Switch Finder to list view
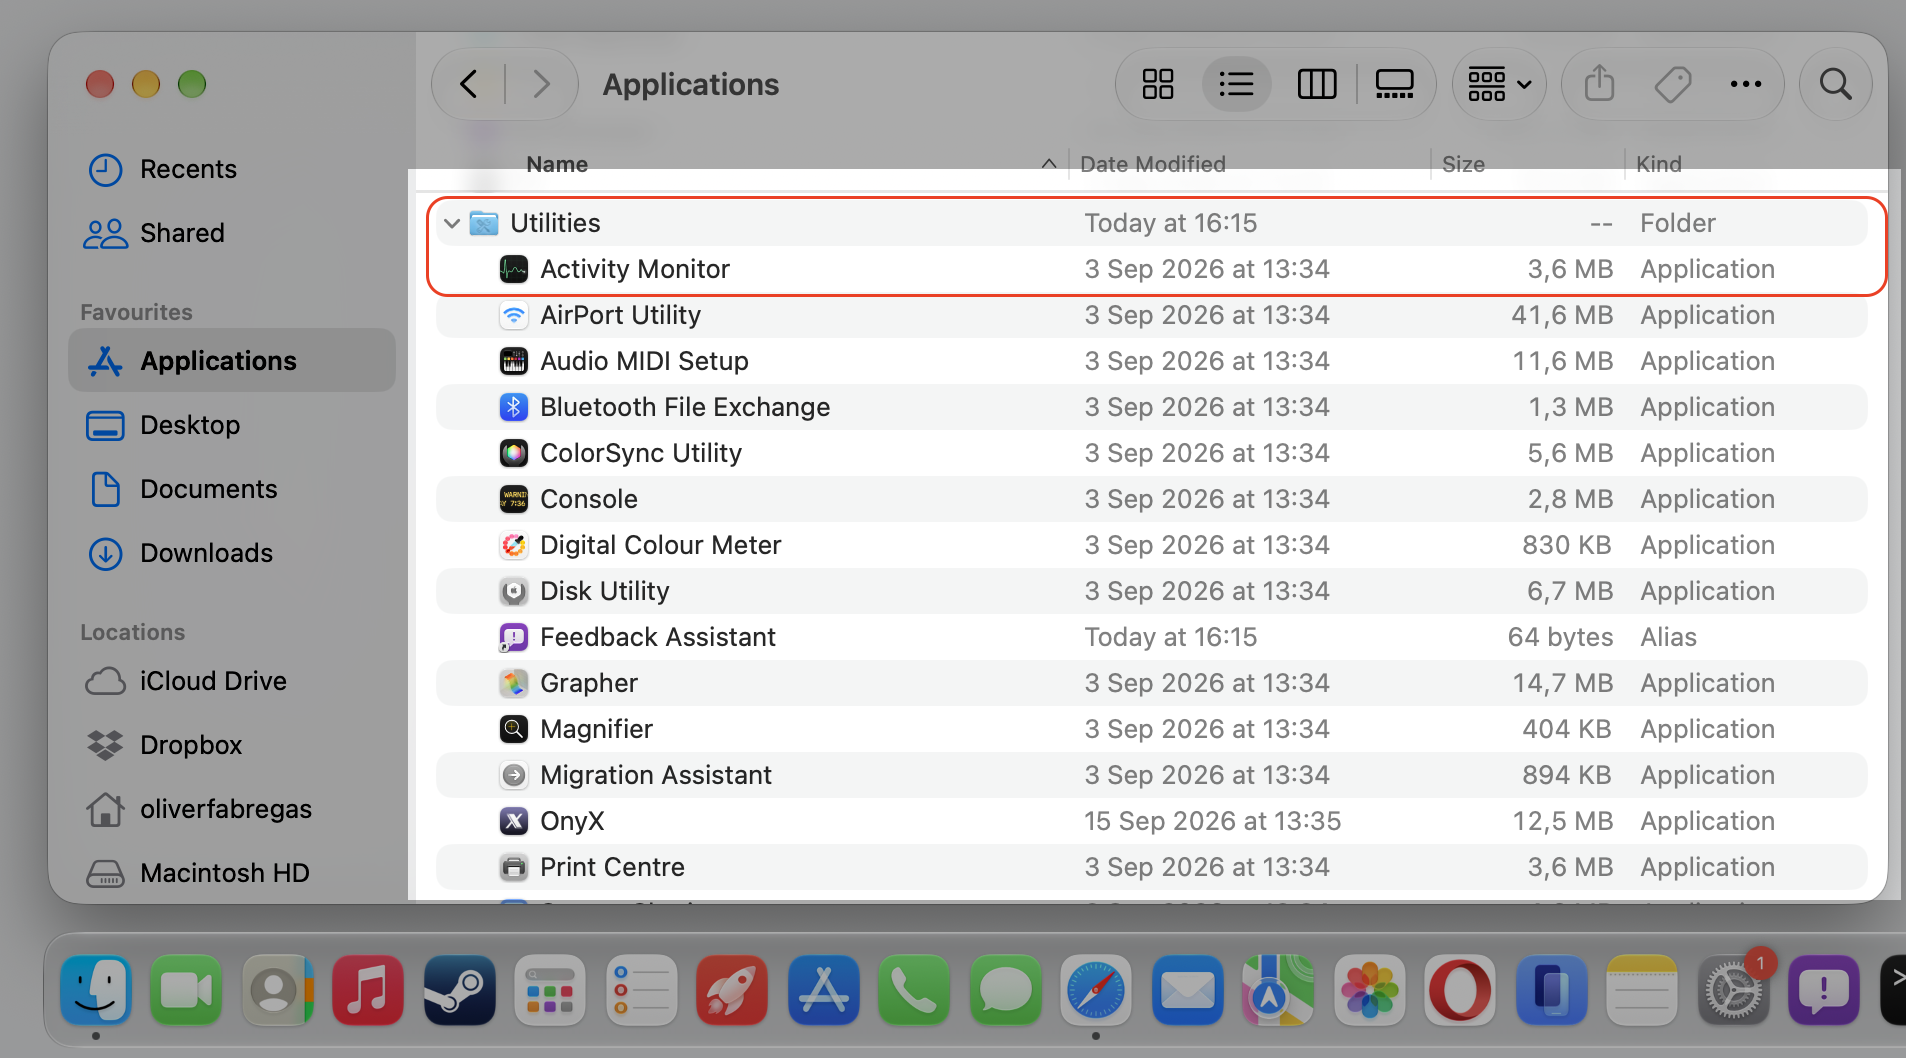Image resolution: width=1906 pixels, height=1058 pixels. [x=1236, y=84]
